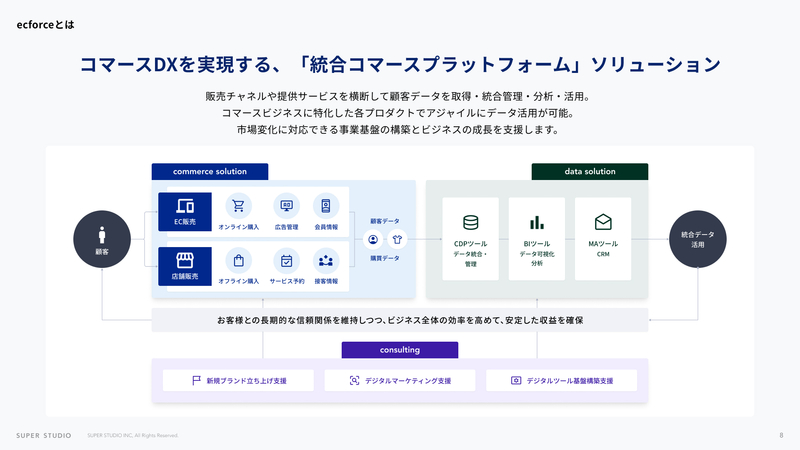Click the scan icon for デジタルマーケティング支援
This screenshot has height=450, width=800.
pyautogui.click(x=354, y=381)
